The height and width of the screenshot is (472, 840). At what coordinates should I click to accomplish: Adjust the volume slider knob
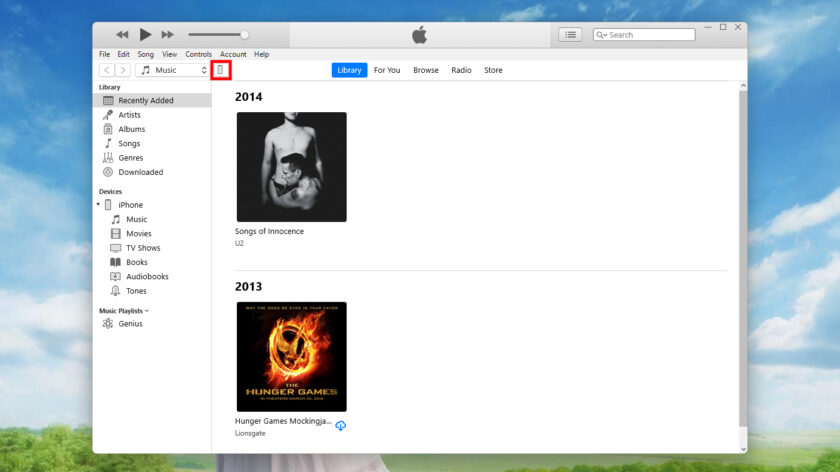pos(244,35)
